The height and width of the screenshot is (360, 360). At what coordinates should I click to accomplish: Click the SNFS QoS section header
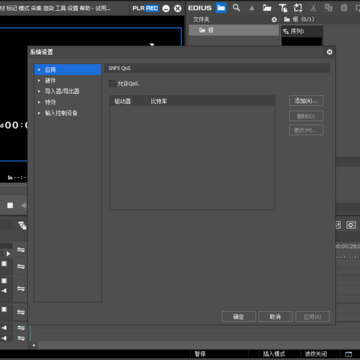tap(217, 68)
